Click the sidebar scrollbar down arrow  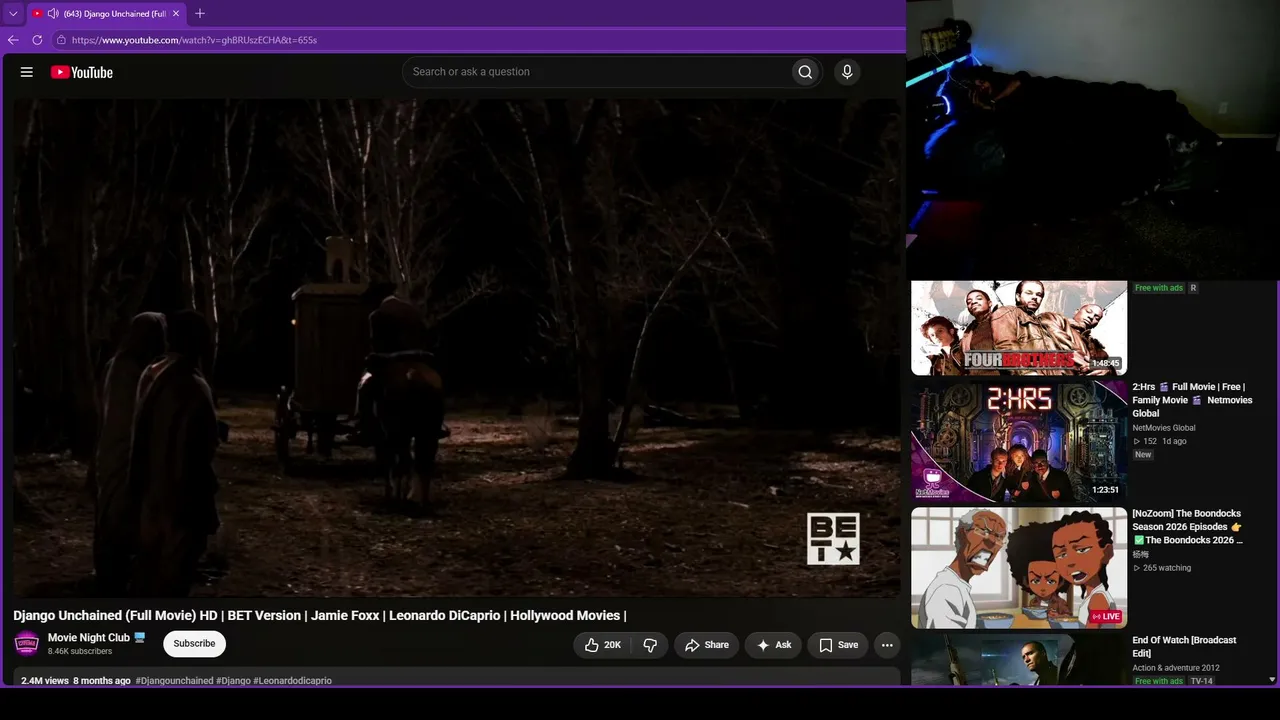click(1272, 680)
